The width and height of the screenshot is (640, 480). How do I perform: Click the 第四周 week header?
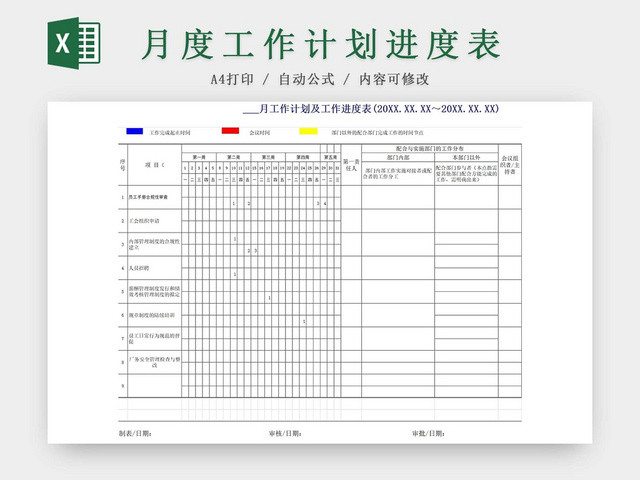tap(303, 157)
